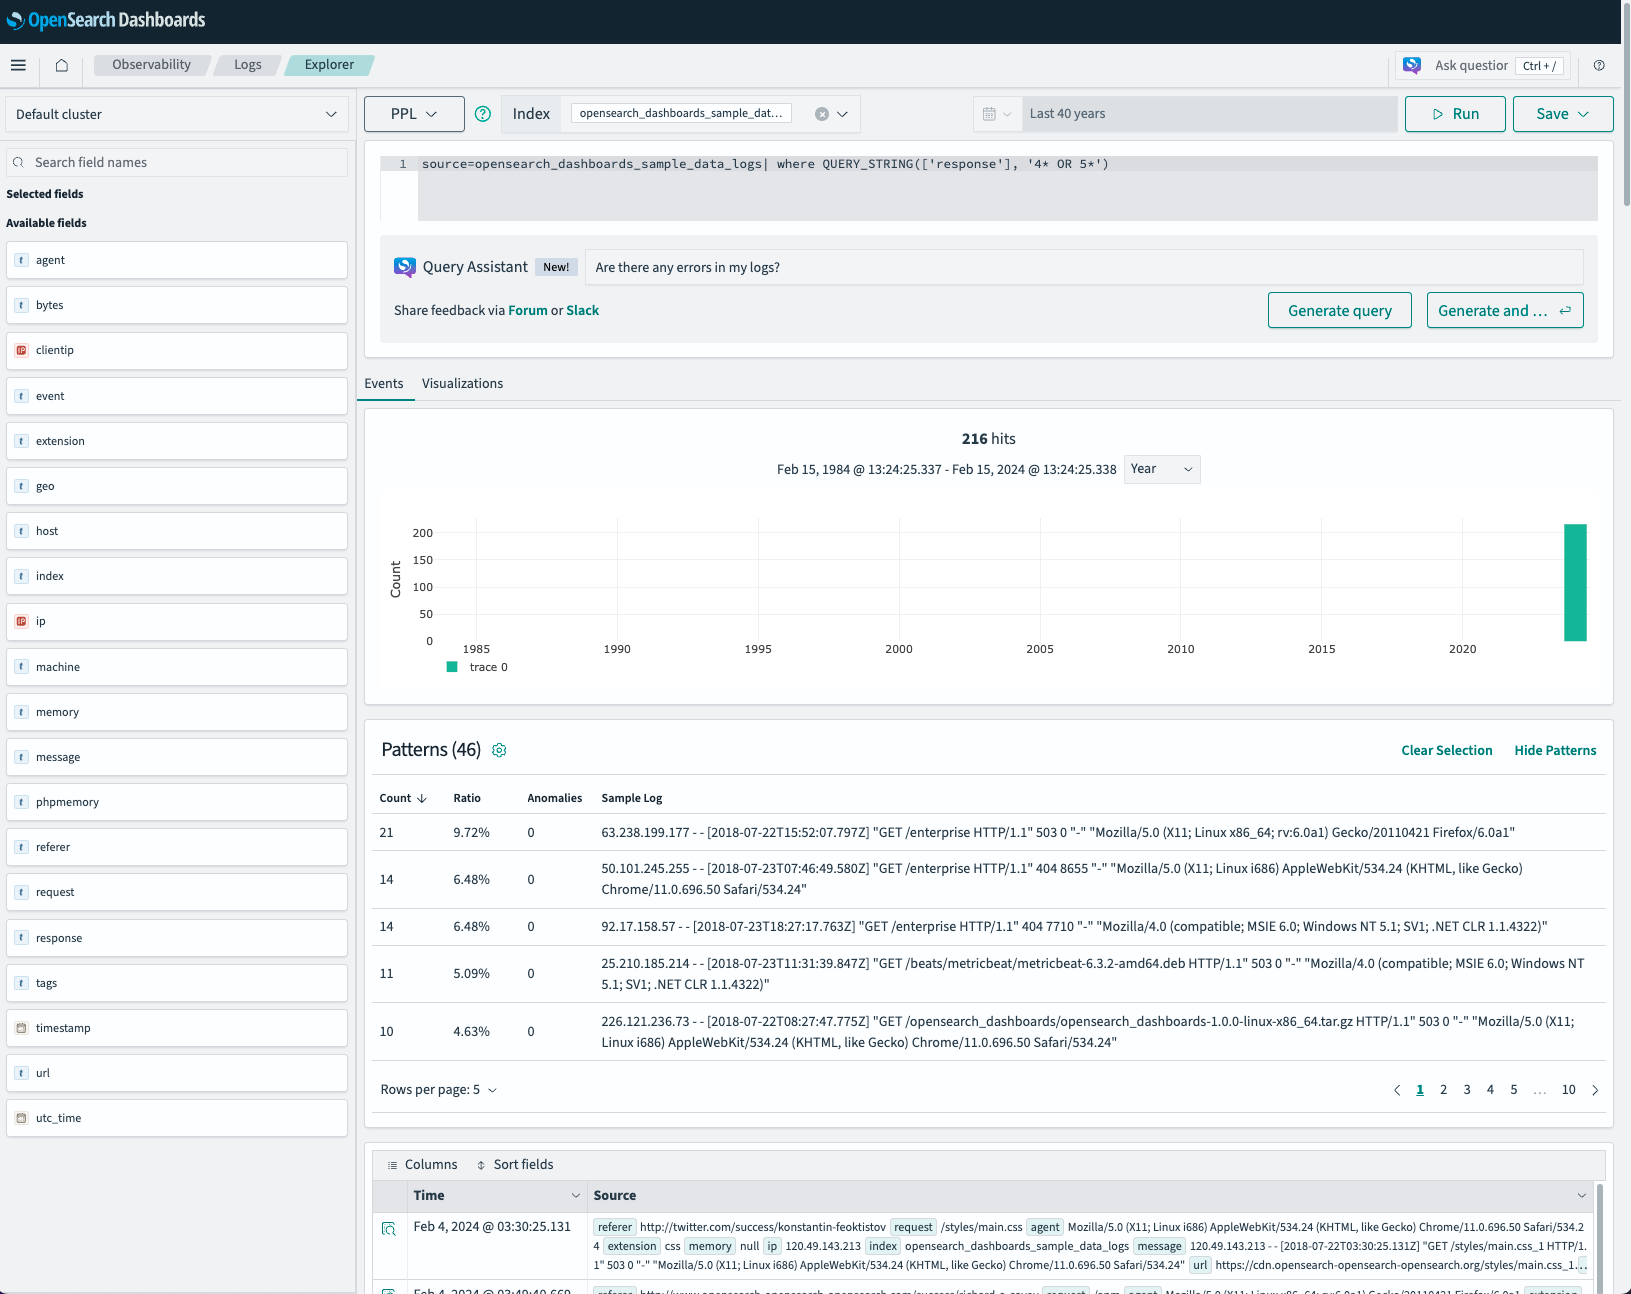Inspect the first log row with the magnifier icon
The width and height of the screenshot is (1631, 1294).
coord(390,1228)
